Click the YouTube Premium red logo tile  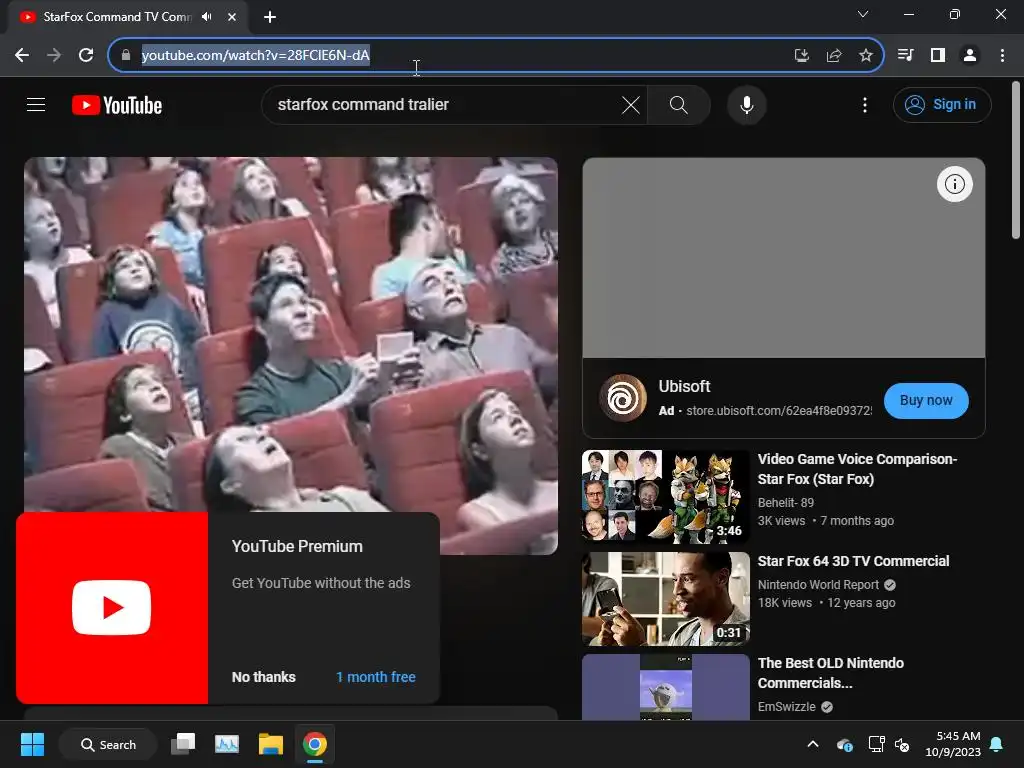tap(112, 607)
